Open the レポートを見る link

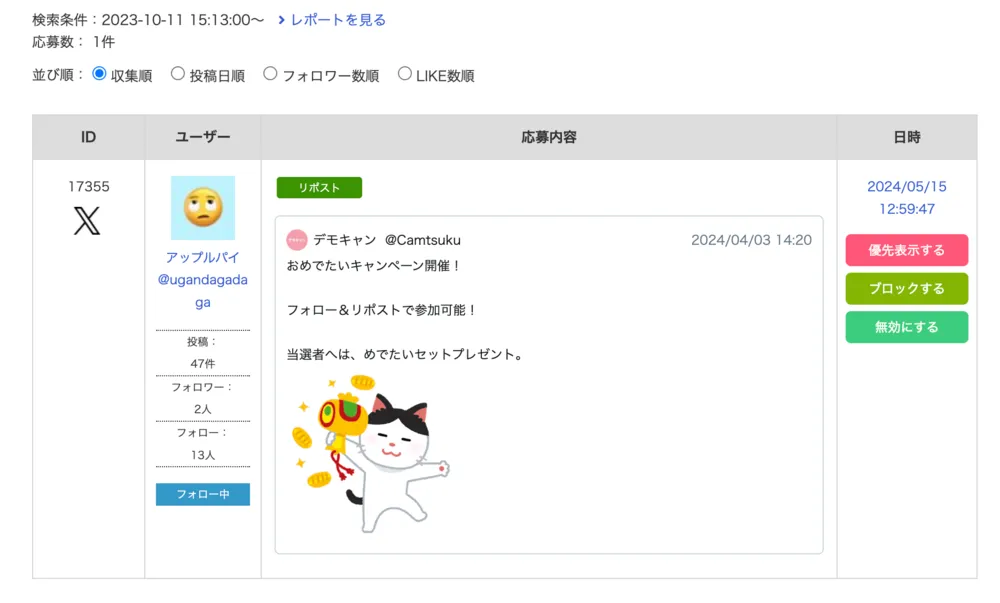click(338, 20)
